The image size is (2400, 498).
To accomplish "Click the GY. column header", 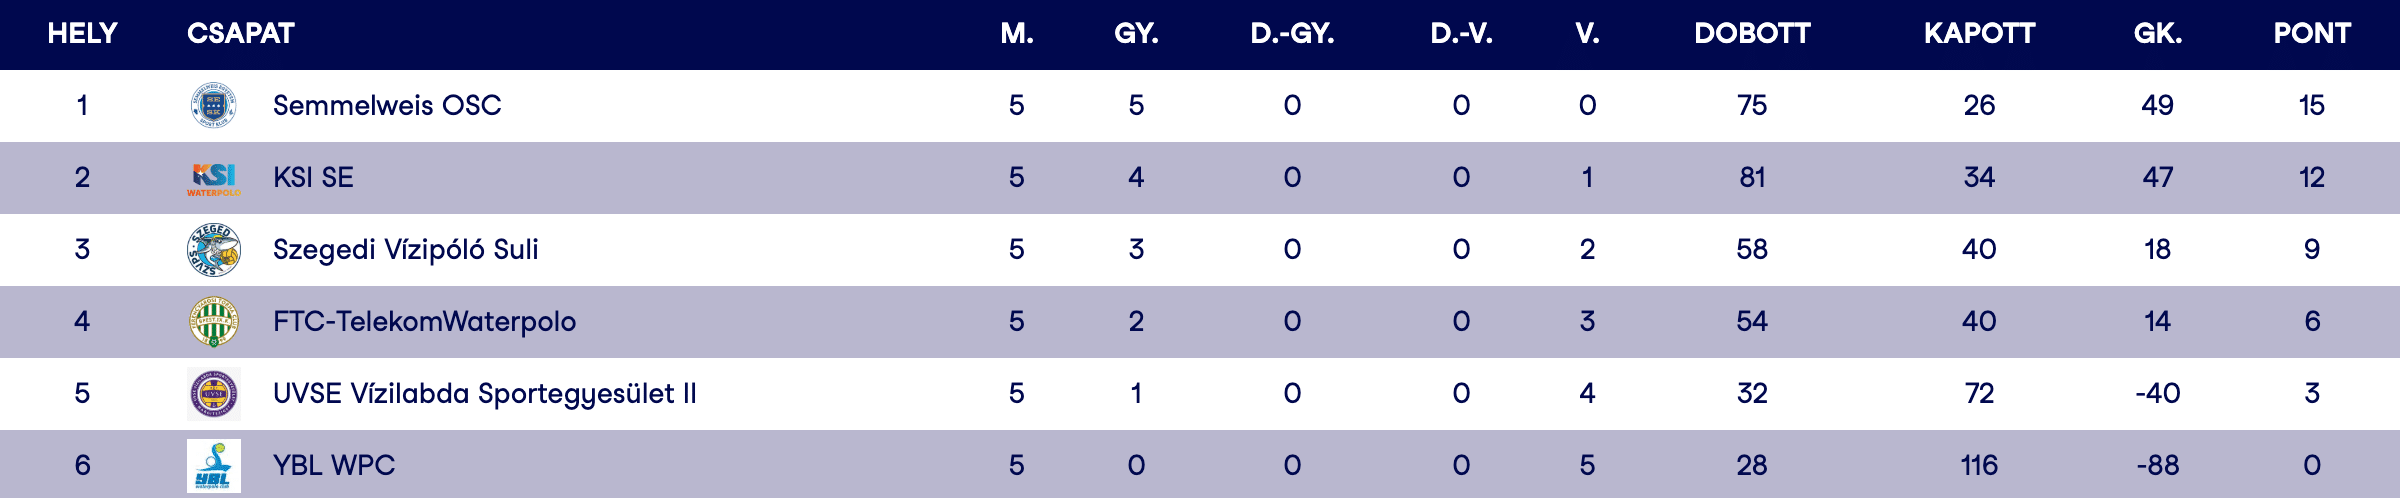I will click(x=1136, y=34).
